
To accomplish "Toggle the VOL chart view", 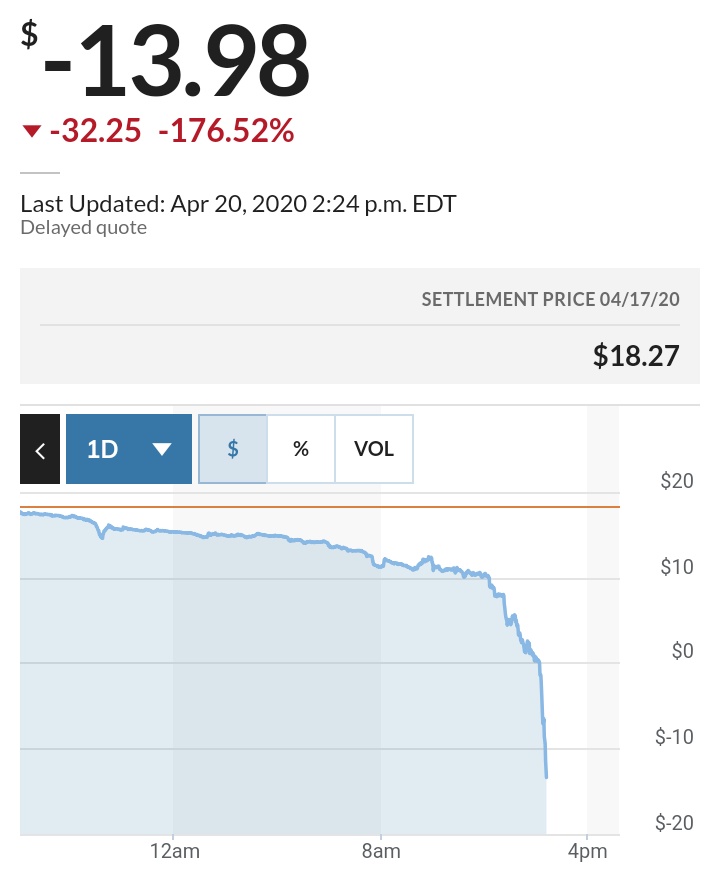I will coord(374,449).
